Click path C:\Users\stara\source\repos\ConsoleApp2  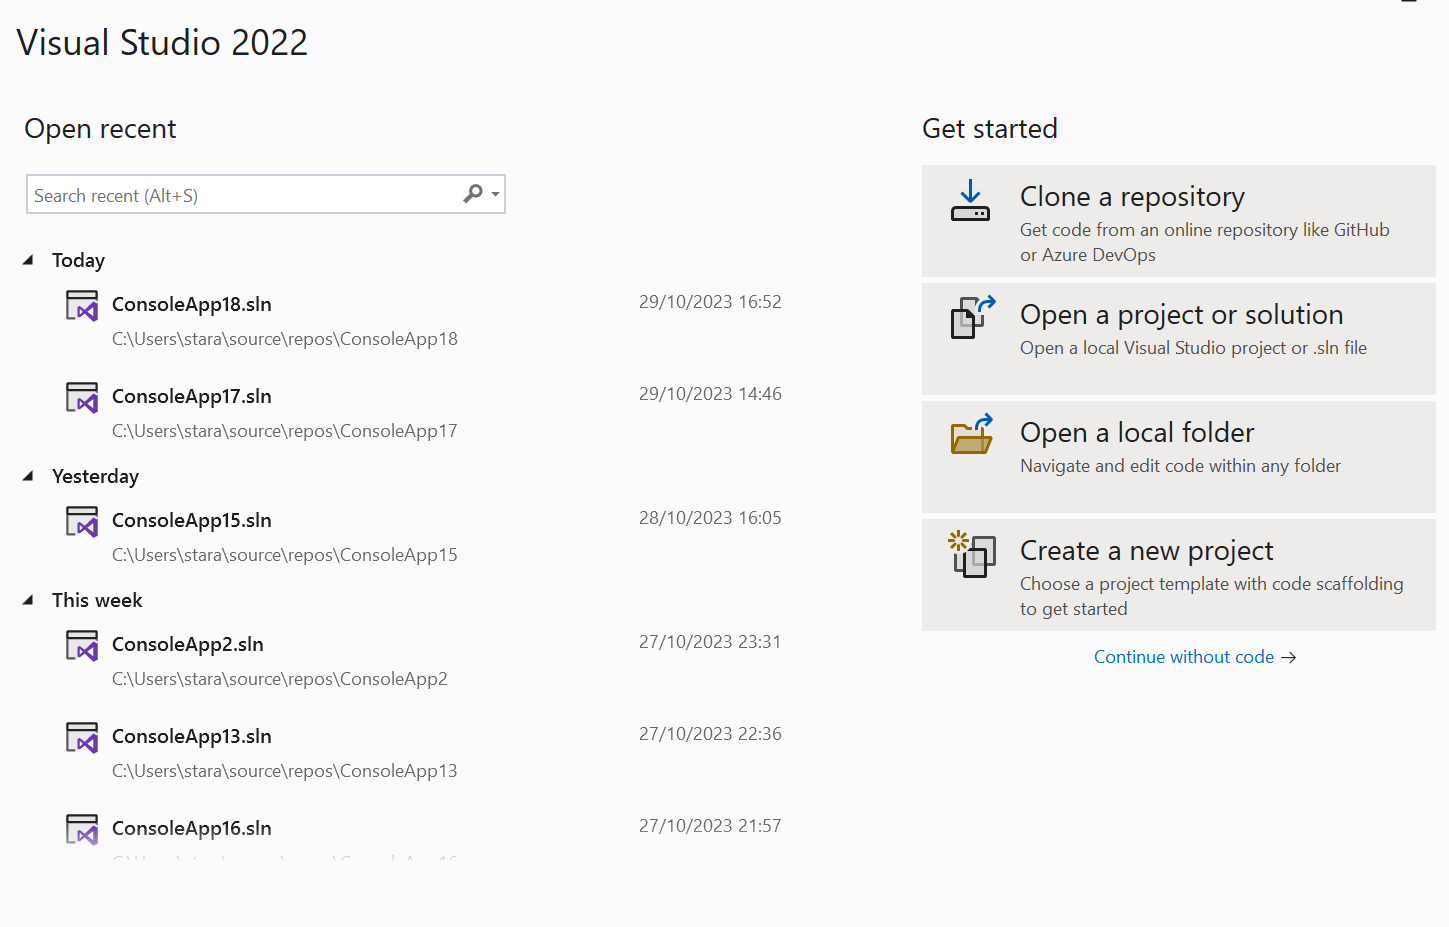coord(279,679)
